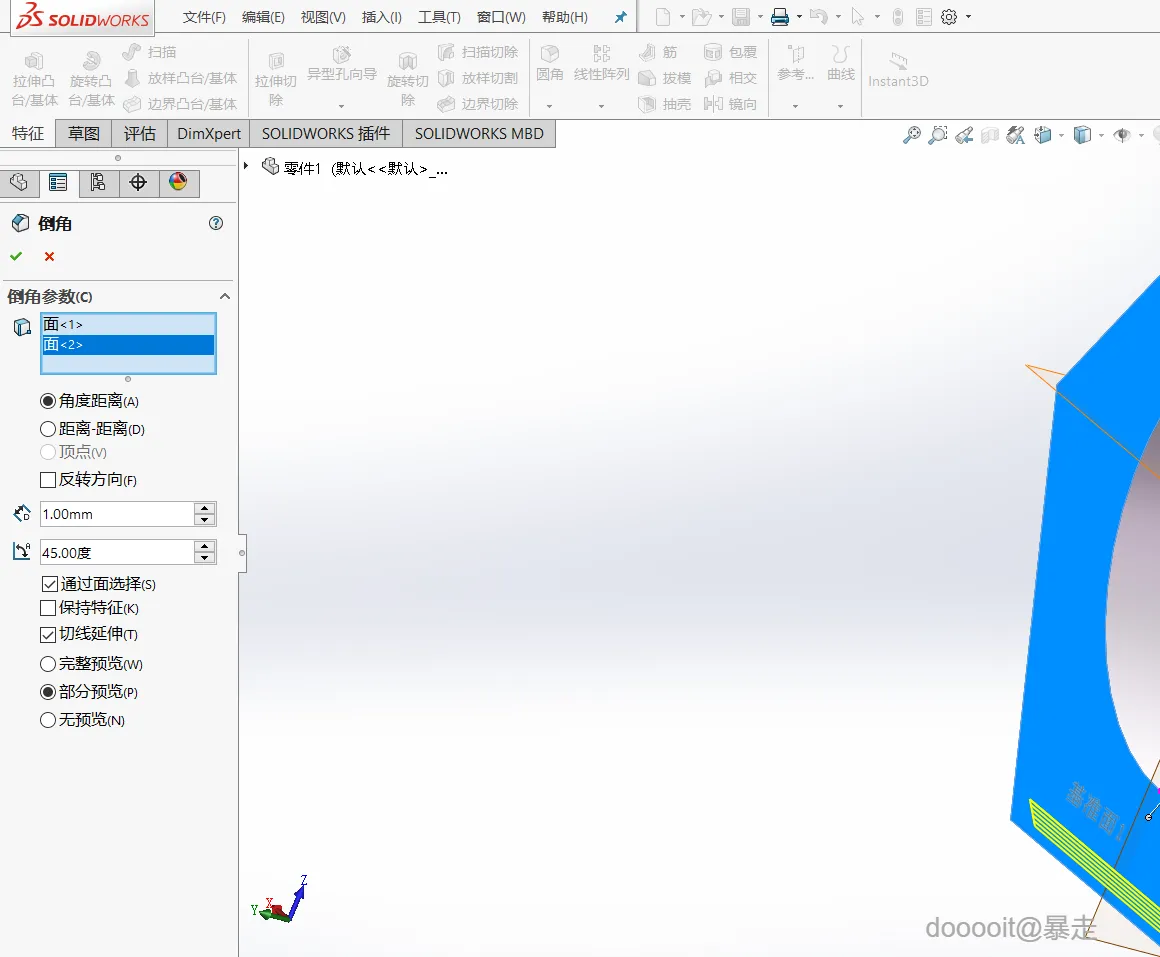Open the 插入(I) menu

pos(382,17)
